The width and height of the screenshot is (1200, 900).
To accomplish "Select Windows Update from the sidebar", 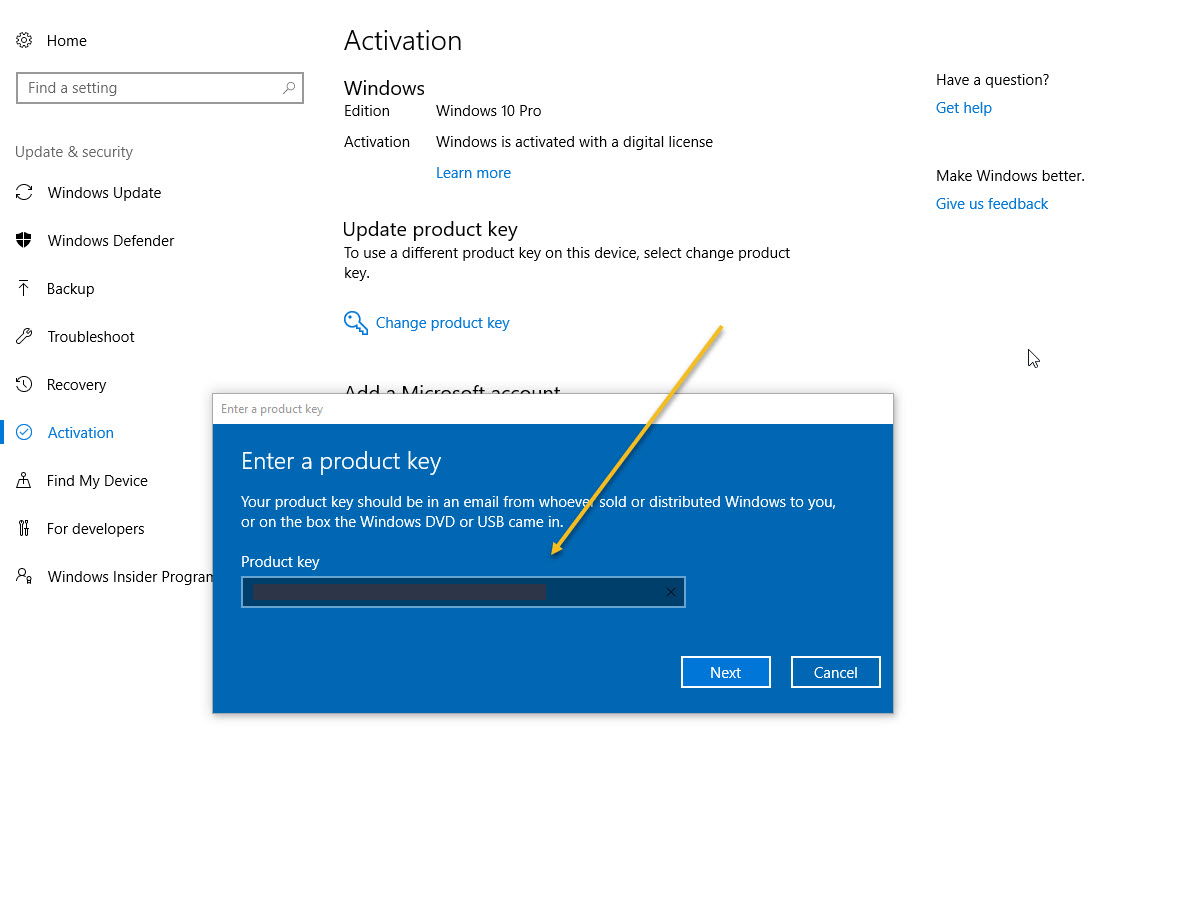I will tap(104, 192).
